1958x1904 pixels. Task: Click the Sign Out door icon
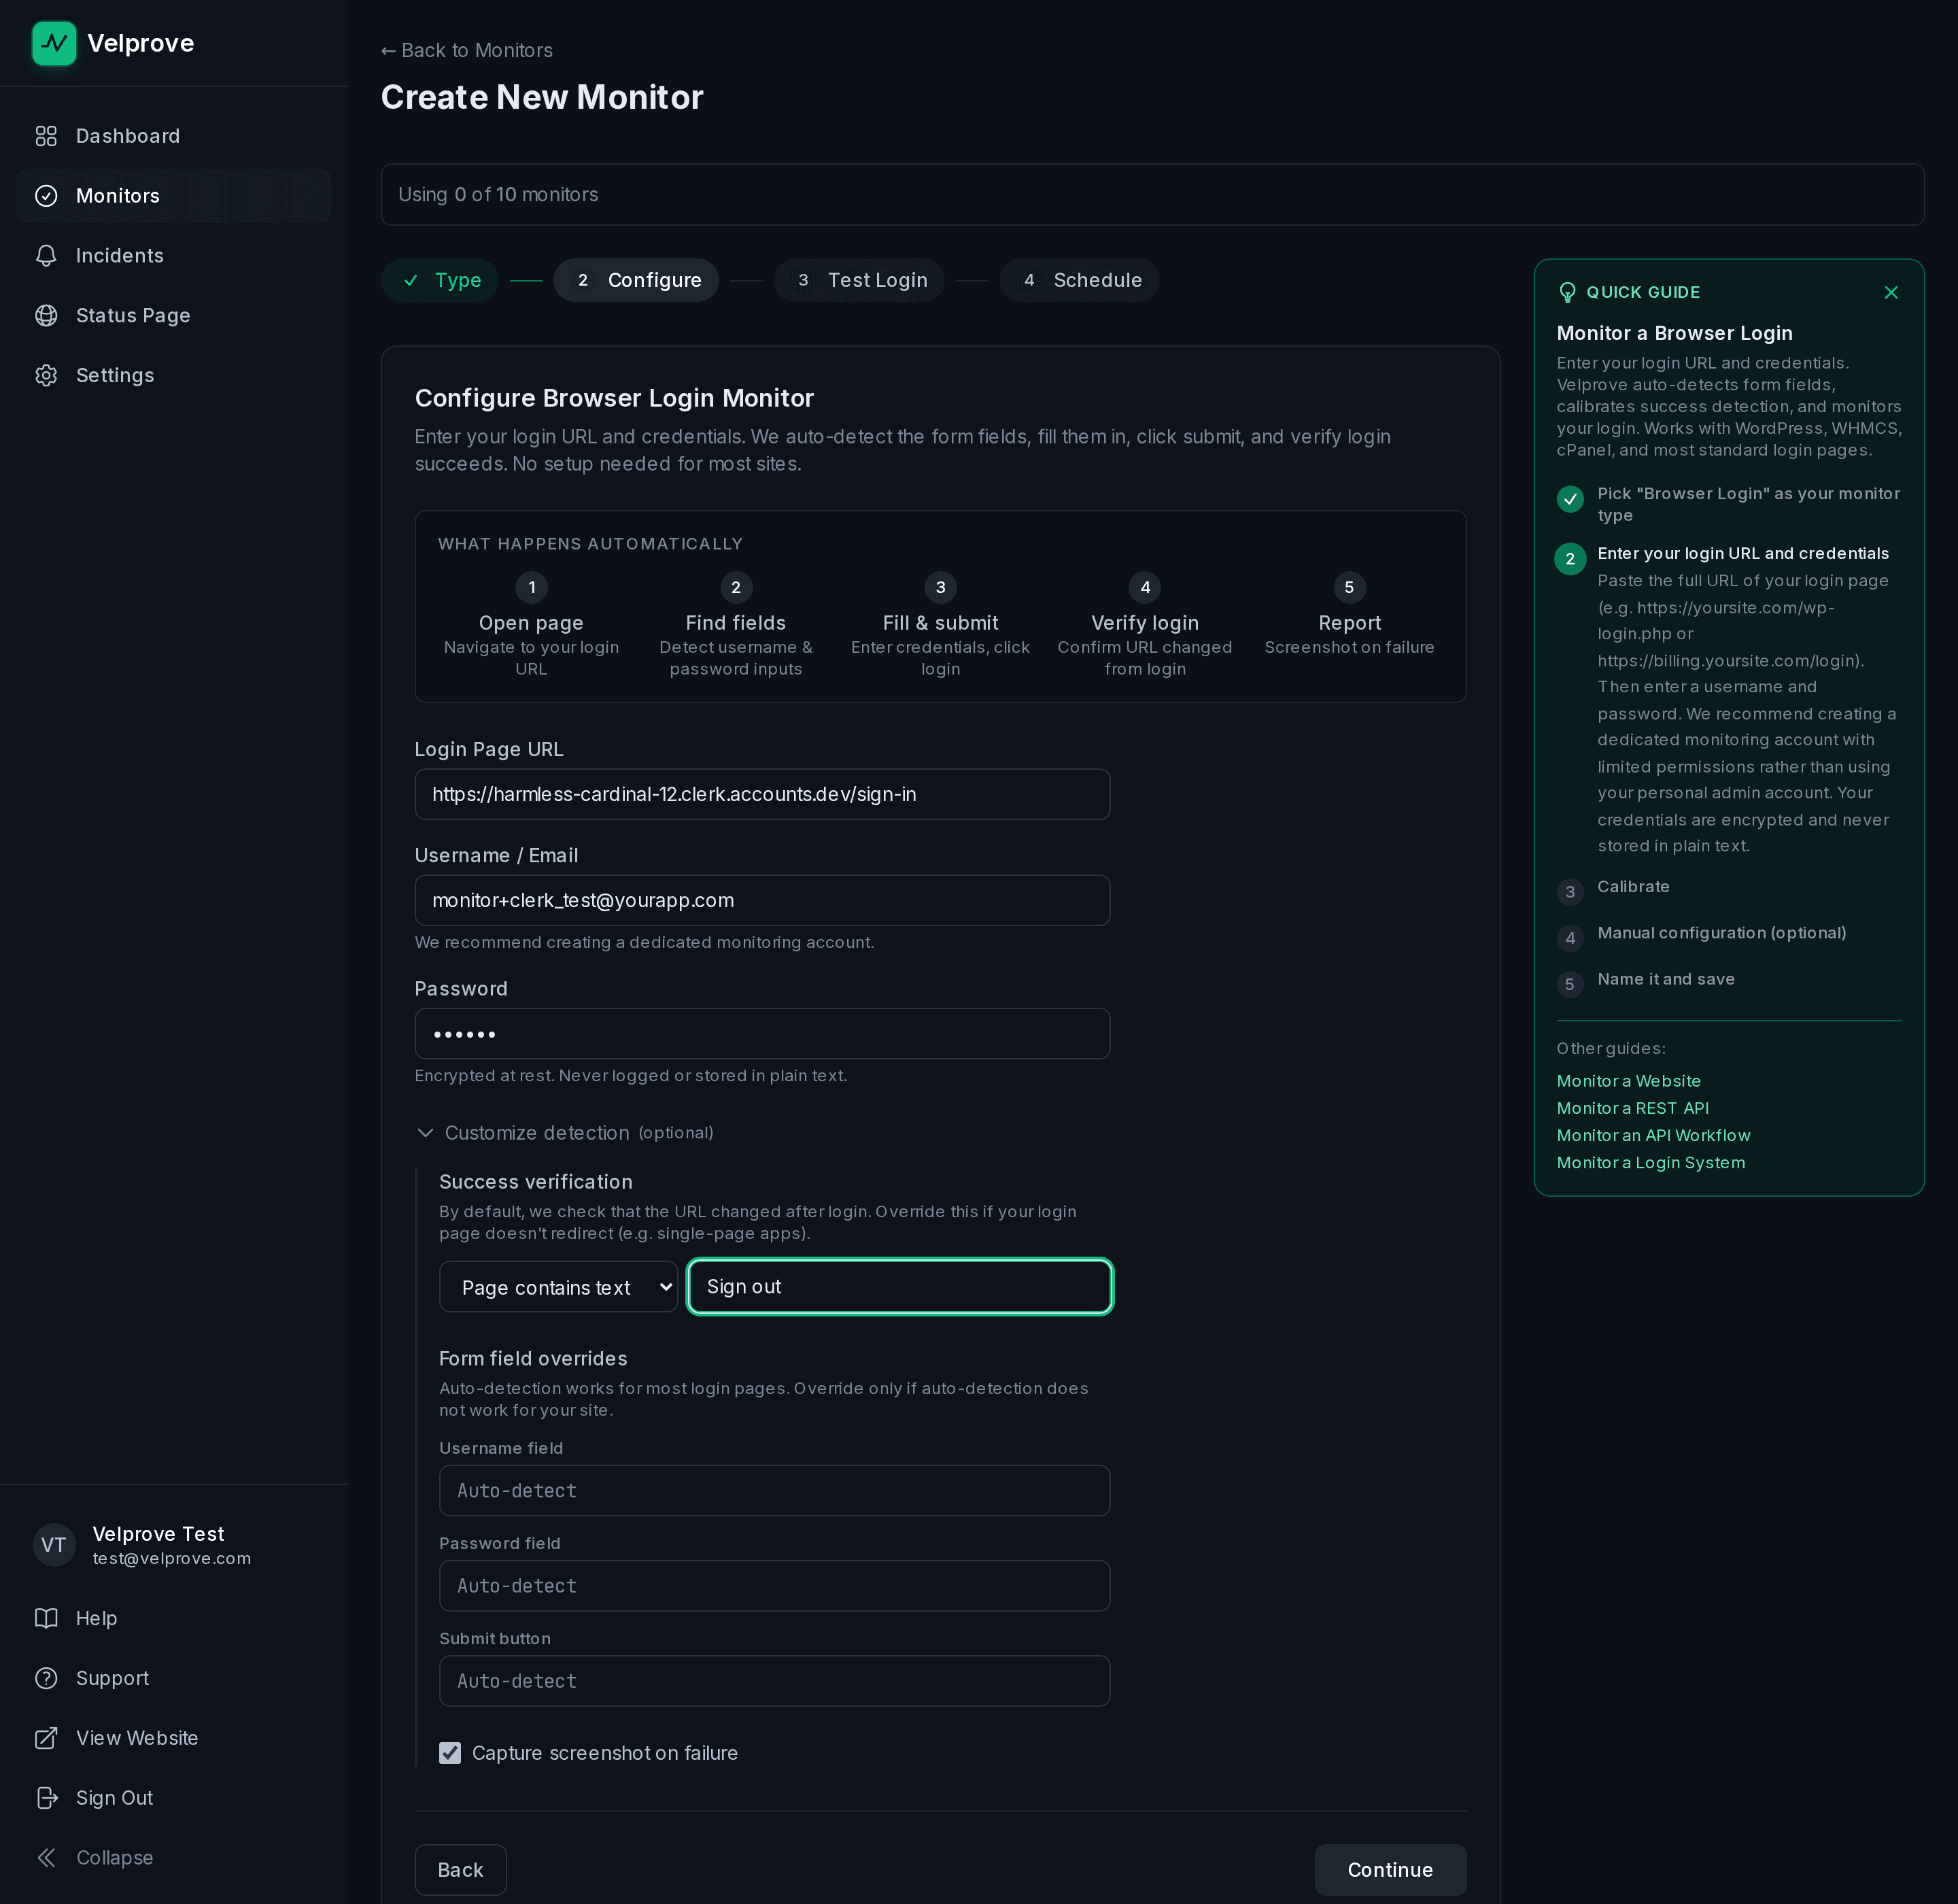tap(46, 1798)
